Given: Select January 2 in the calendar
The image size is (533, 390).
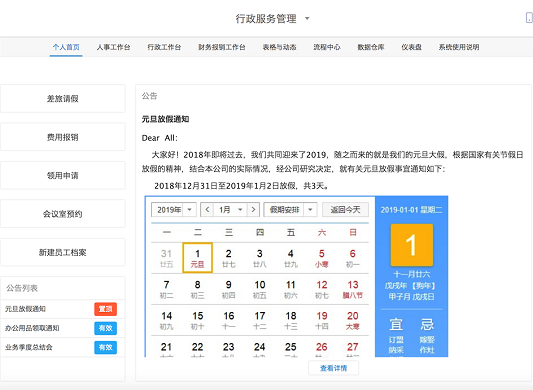Looking at the screenshot, I should [229, 258].
